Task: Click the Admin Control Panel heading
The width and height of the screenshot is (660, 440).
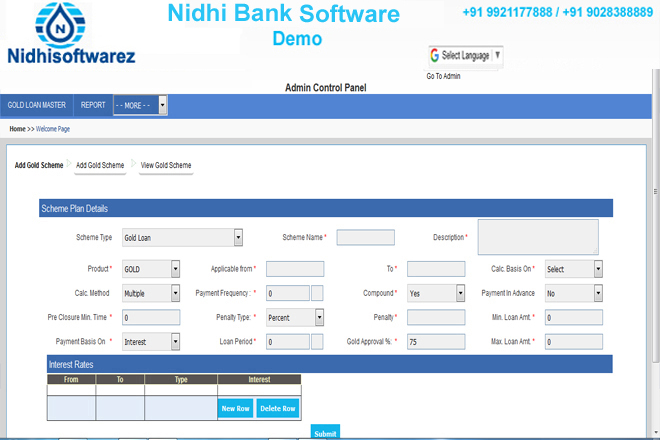Action: [326, 88]
